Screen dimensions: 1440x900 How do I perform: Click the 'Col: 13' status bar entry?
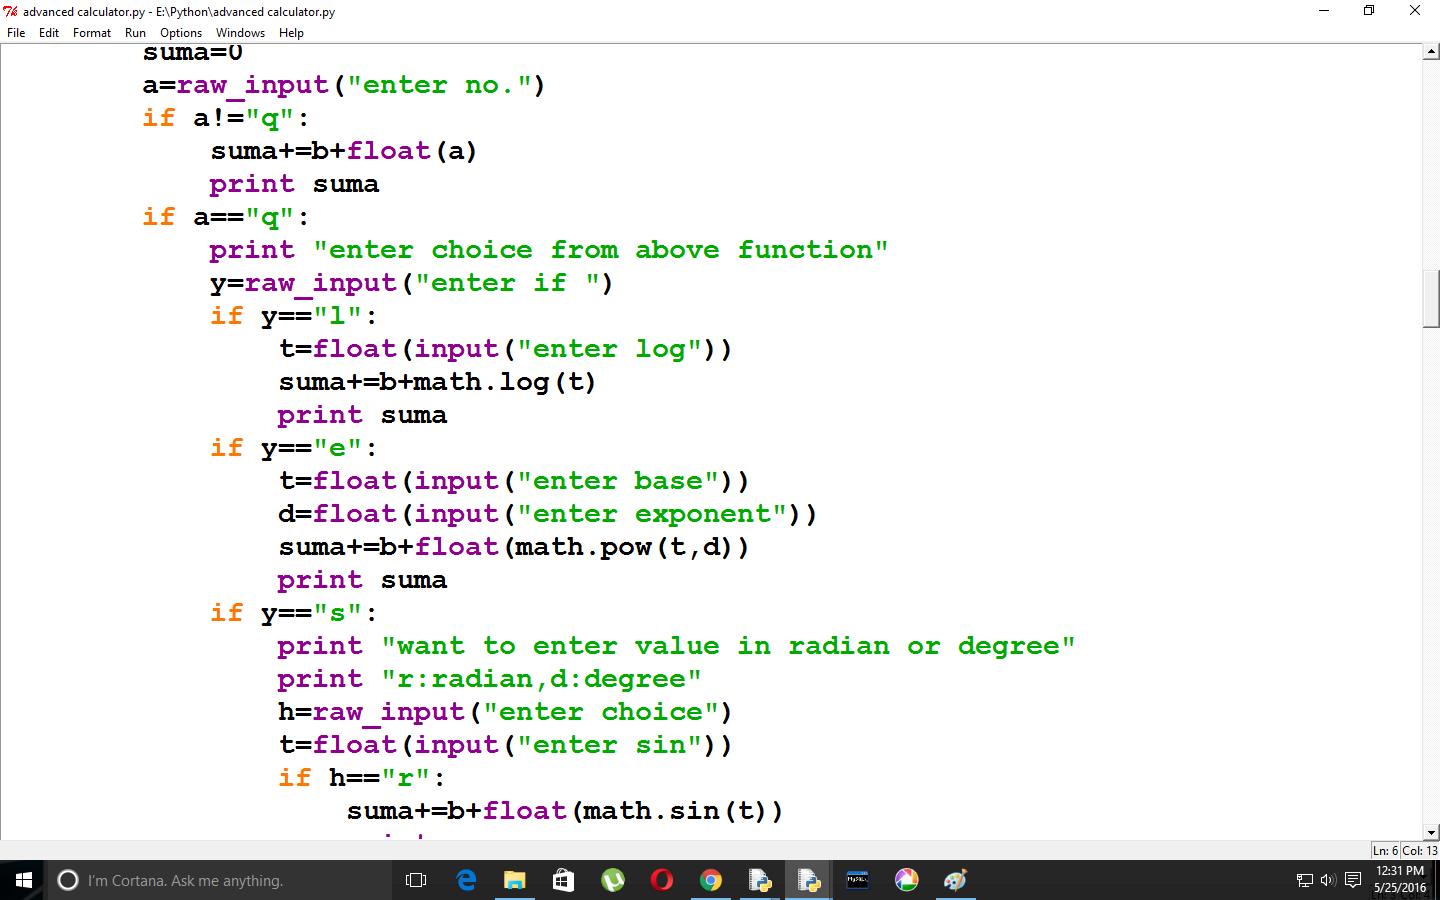pos(1419,851)
